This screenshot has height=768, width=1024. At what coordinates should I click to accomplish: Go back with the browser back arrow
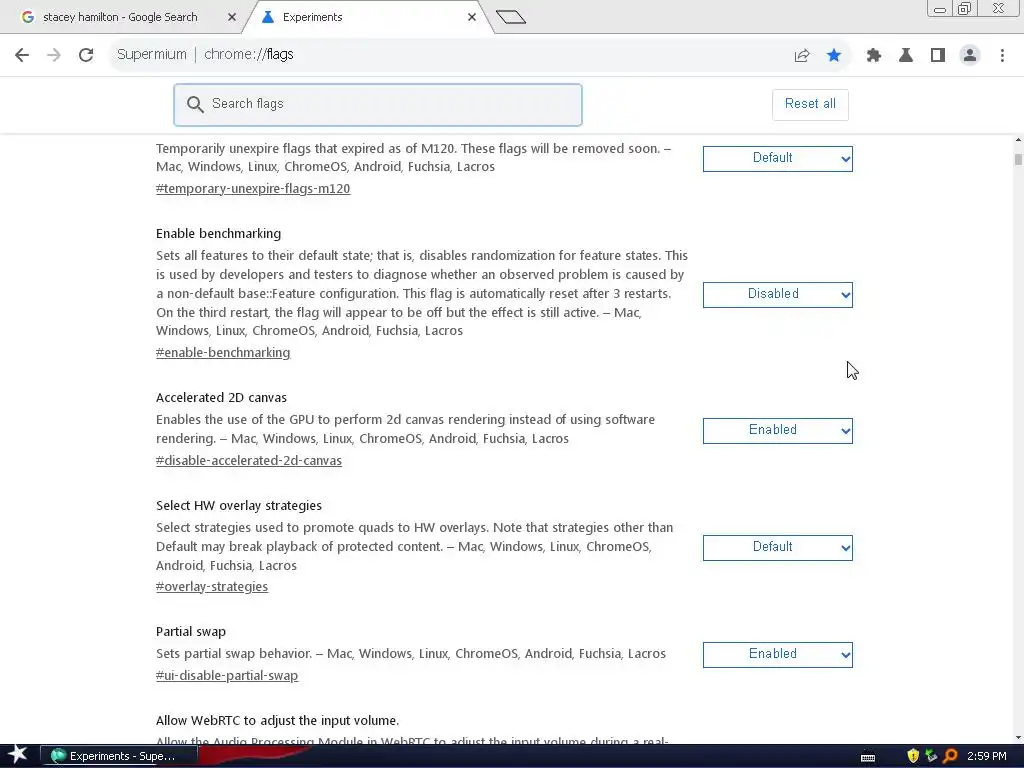[x=22, y=55]
